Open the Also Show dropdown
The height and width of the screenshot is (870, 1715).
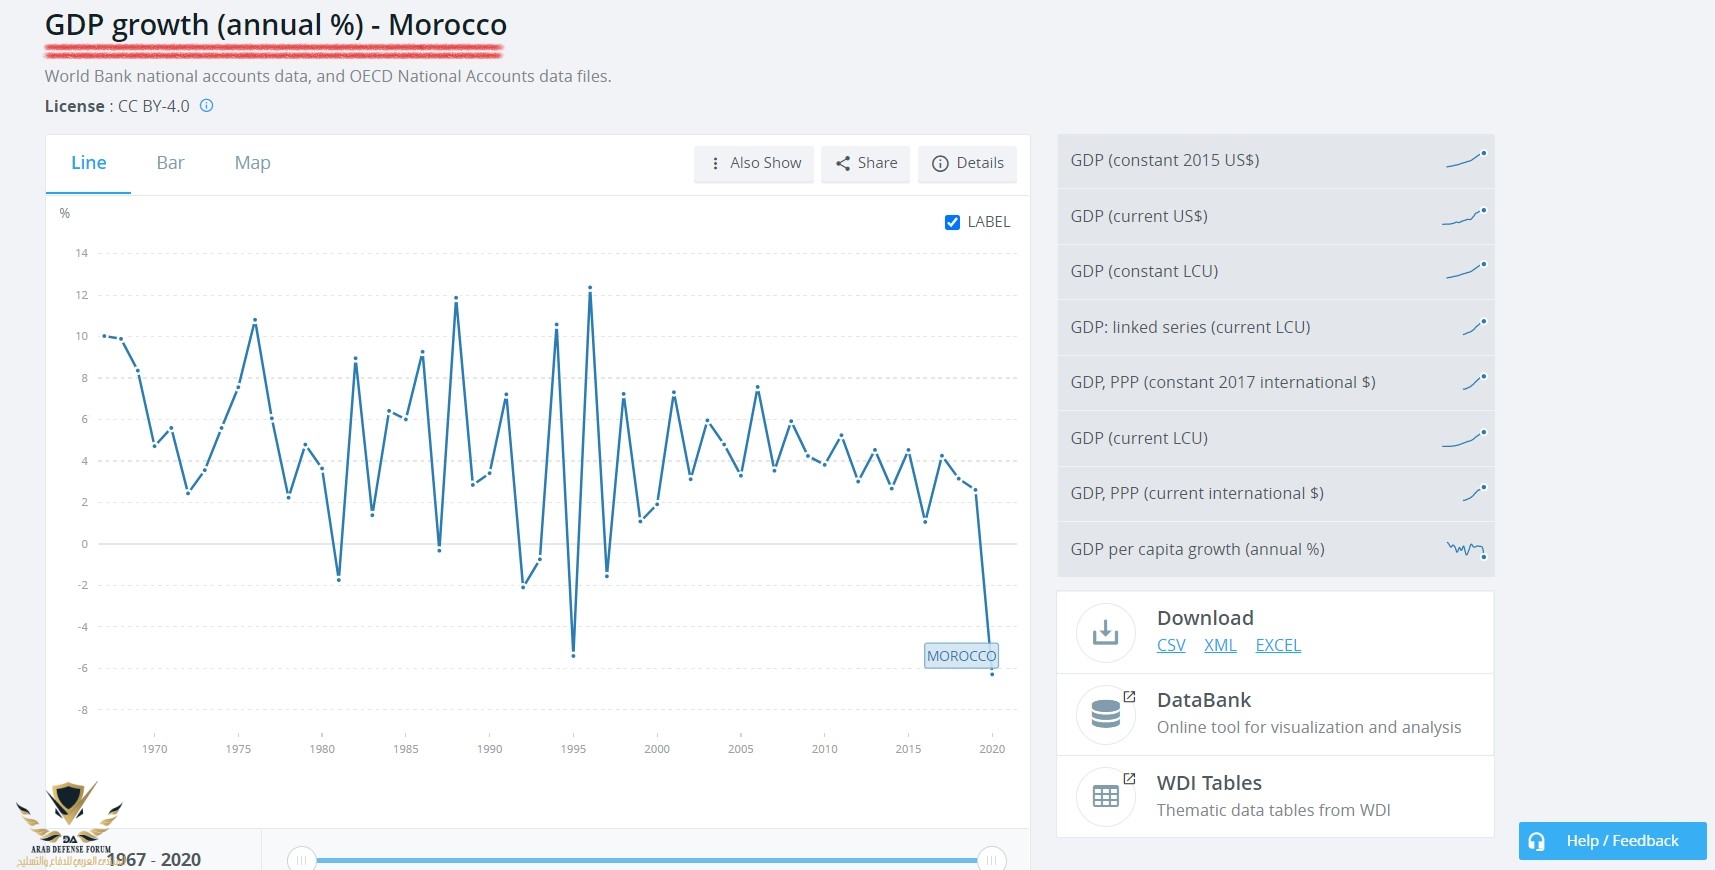pos(754,163)
